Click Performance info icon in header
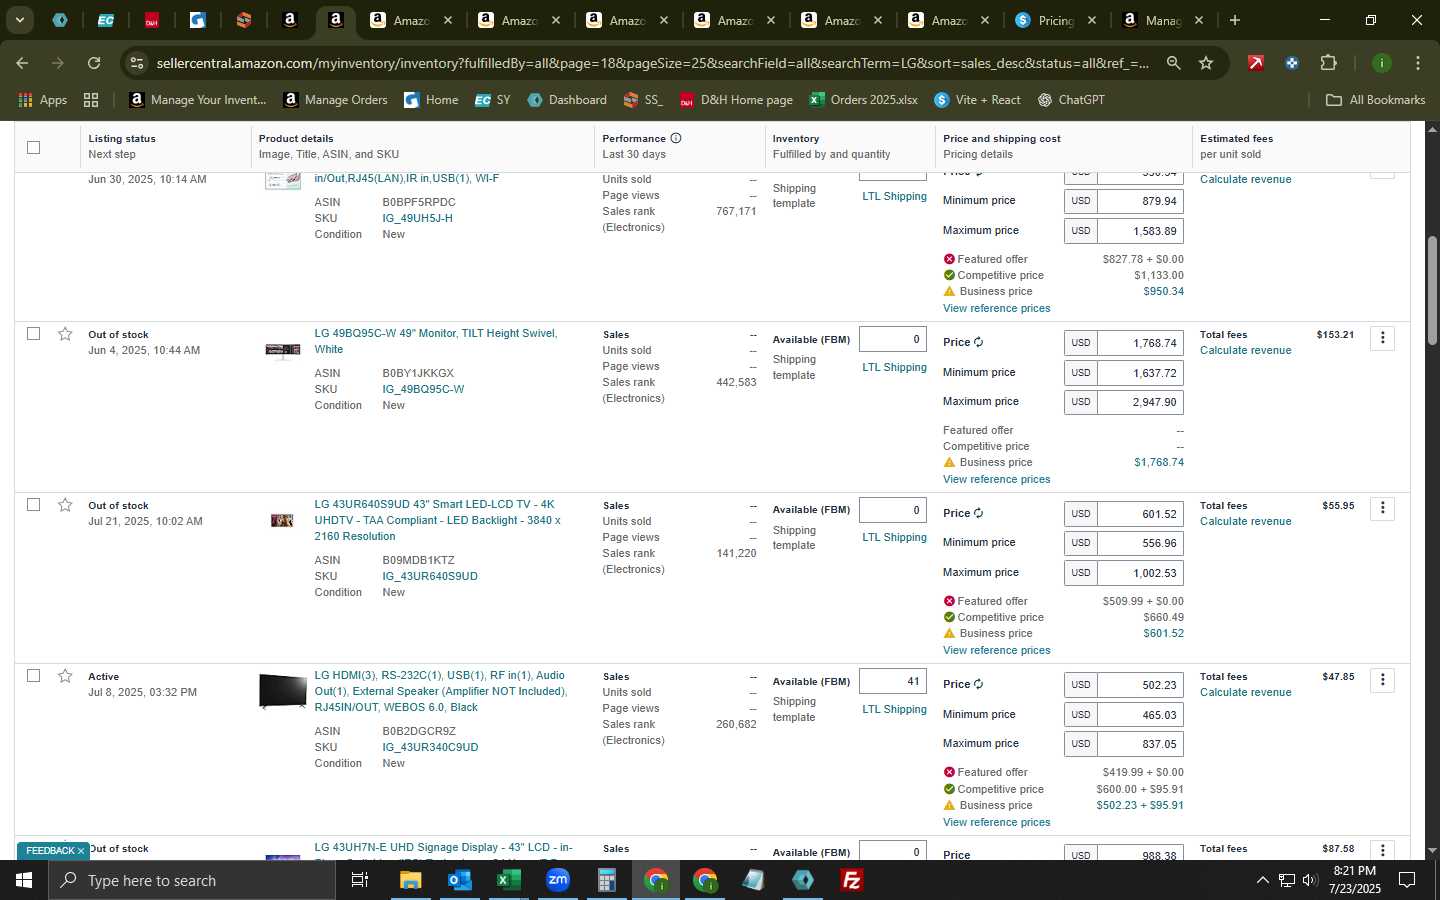Image resolution: width=1440 pixels, height=900 pixels. 676,138
